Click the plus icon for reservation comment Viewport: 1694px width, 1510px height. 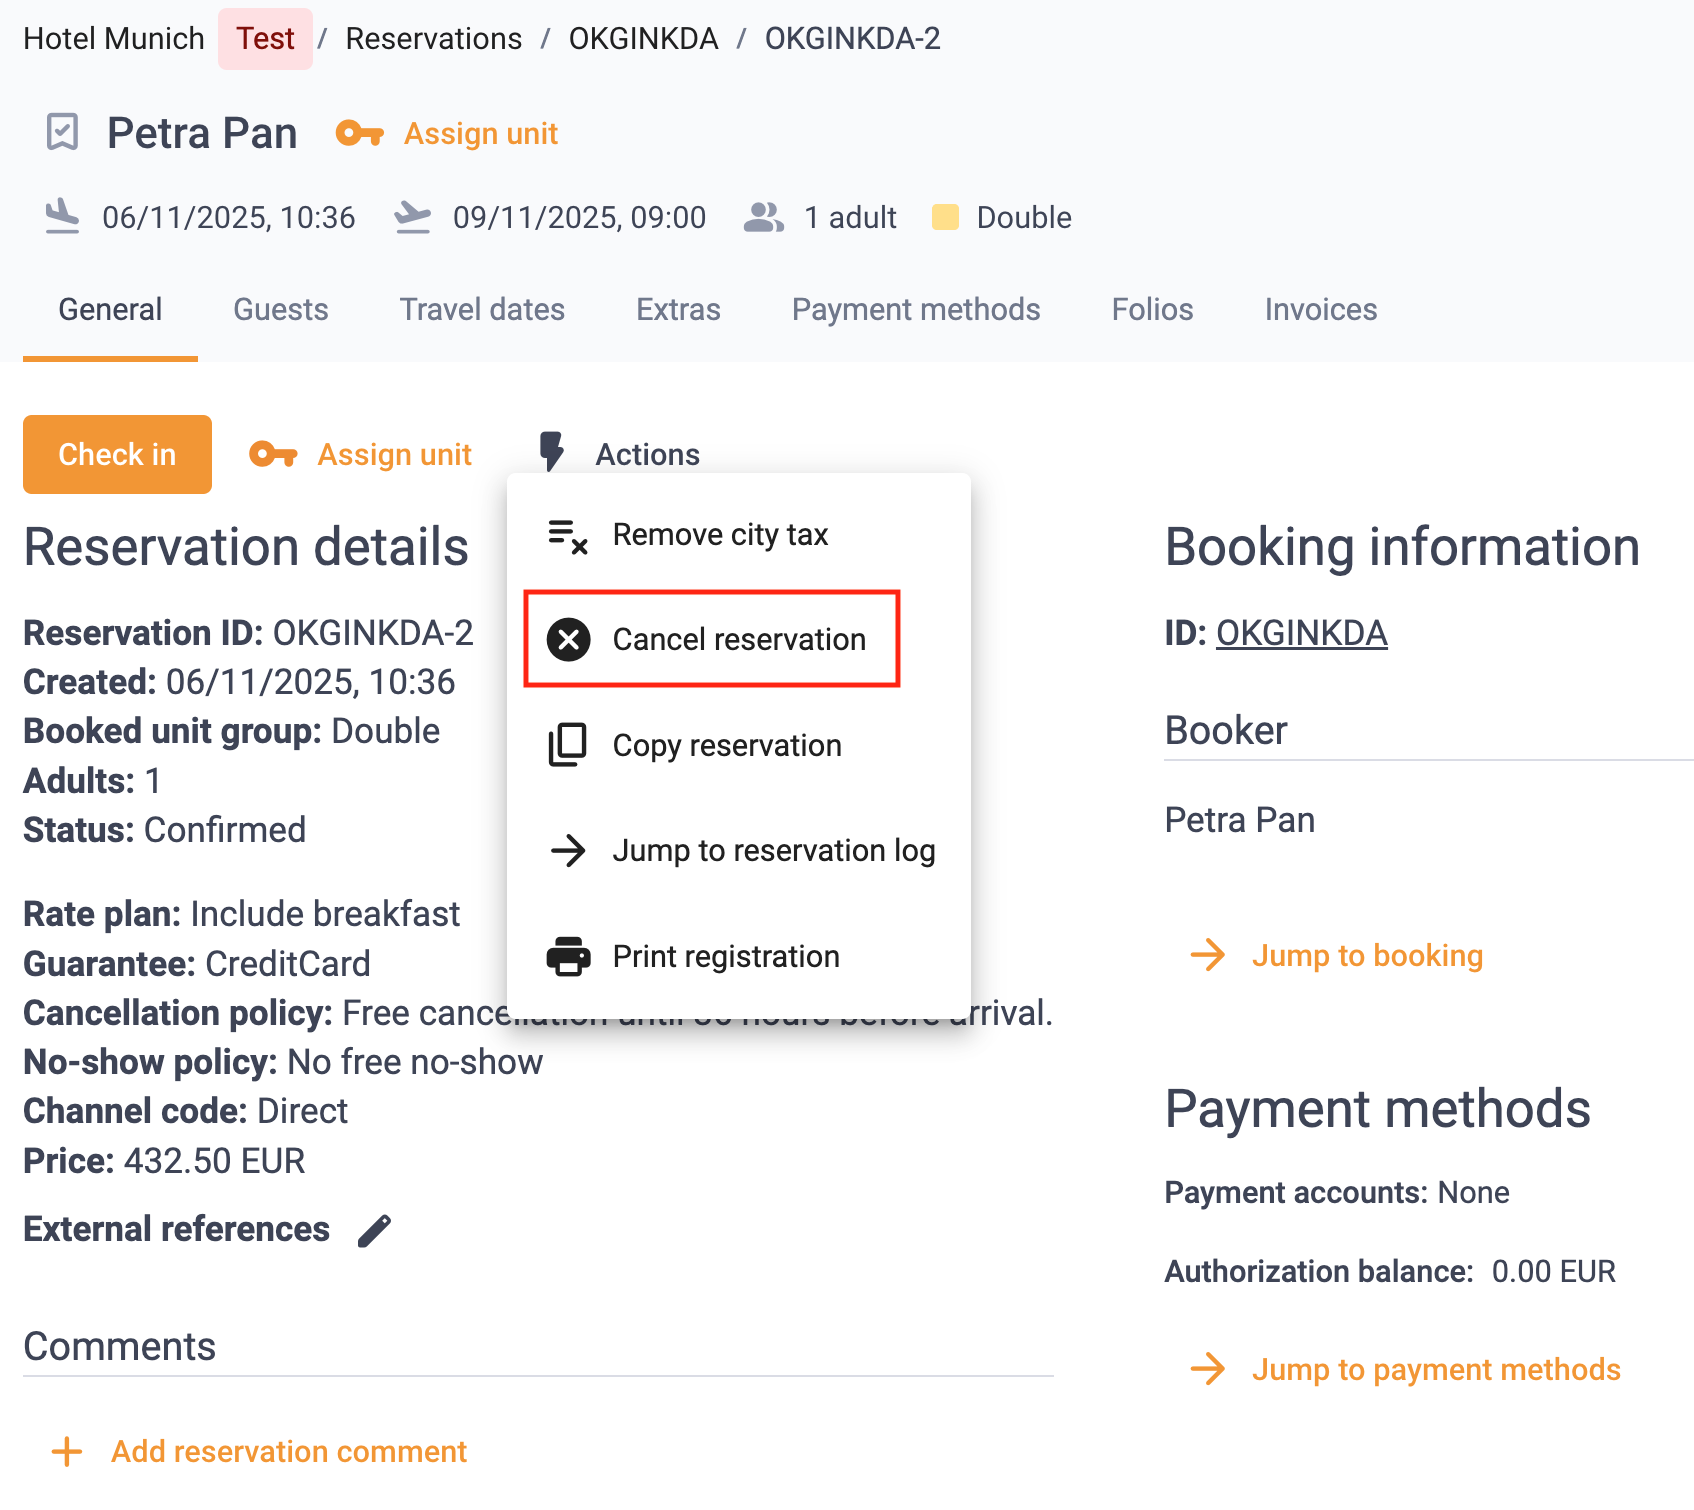click(x=67, y=1452)
